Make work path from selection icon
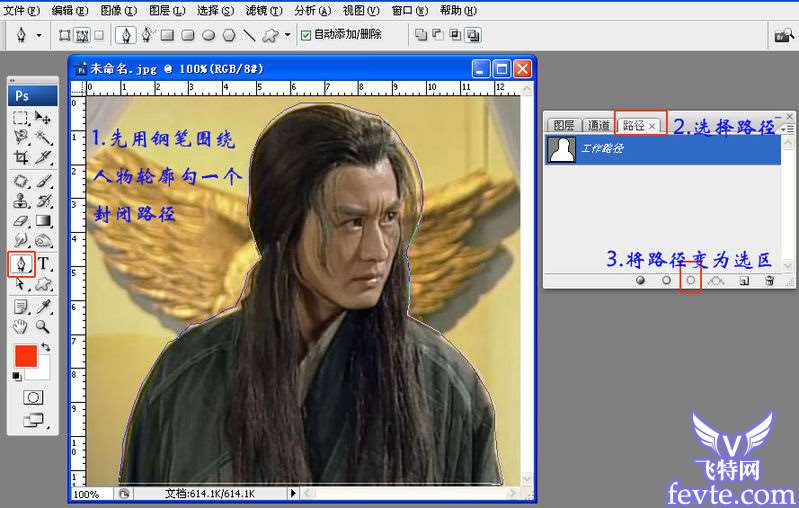This screenshot has height=508, width=799. [716, 280]
